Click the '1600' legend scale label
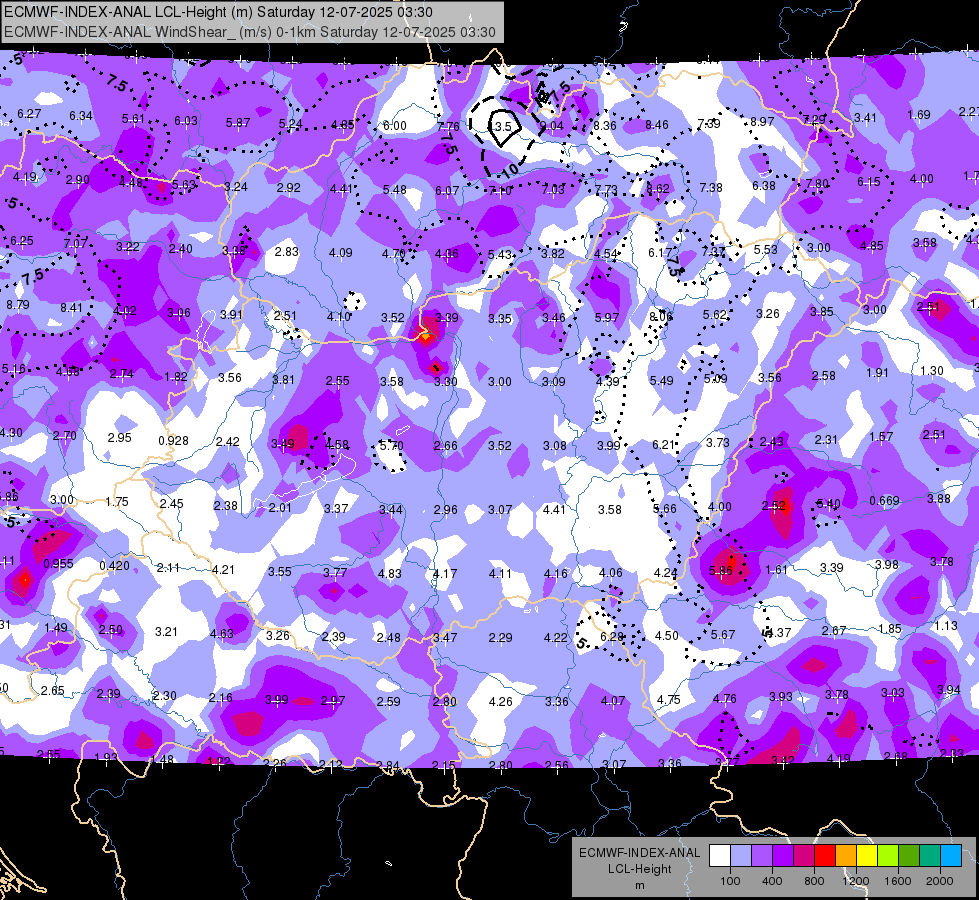The width and height of the screenshot is (979, 900). pos(898,881)
